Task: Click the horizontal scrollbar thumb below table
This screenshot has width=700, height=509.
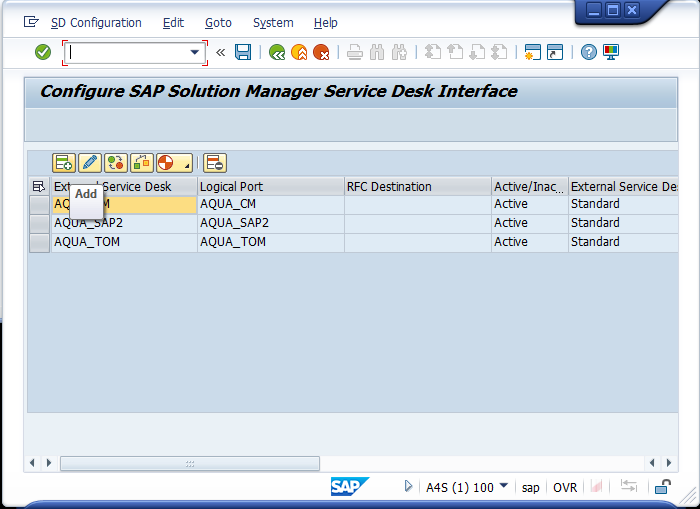Action: [x=190, y=463]
